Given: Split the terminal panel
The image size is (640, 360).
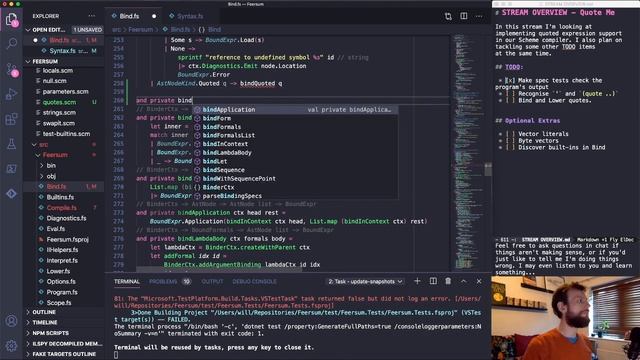Looking at the screenshot, I should [x=433, y=281].
